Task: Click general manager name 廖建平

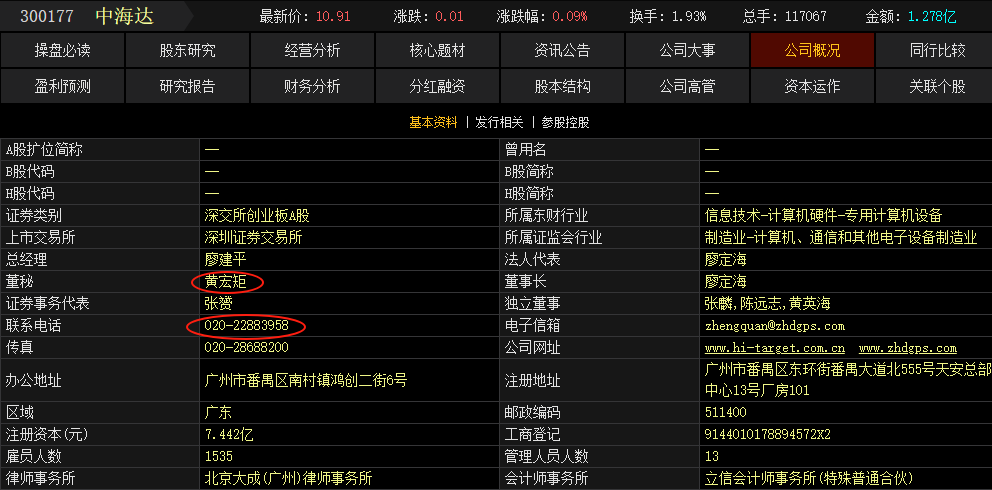Action: [225, 260]
